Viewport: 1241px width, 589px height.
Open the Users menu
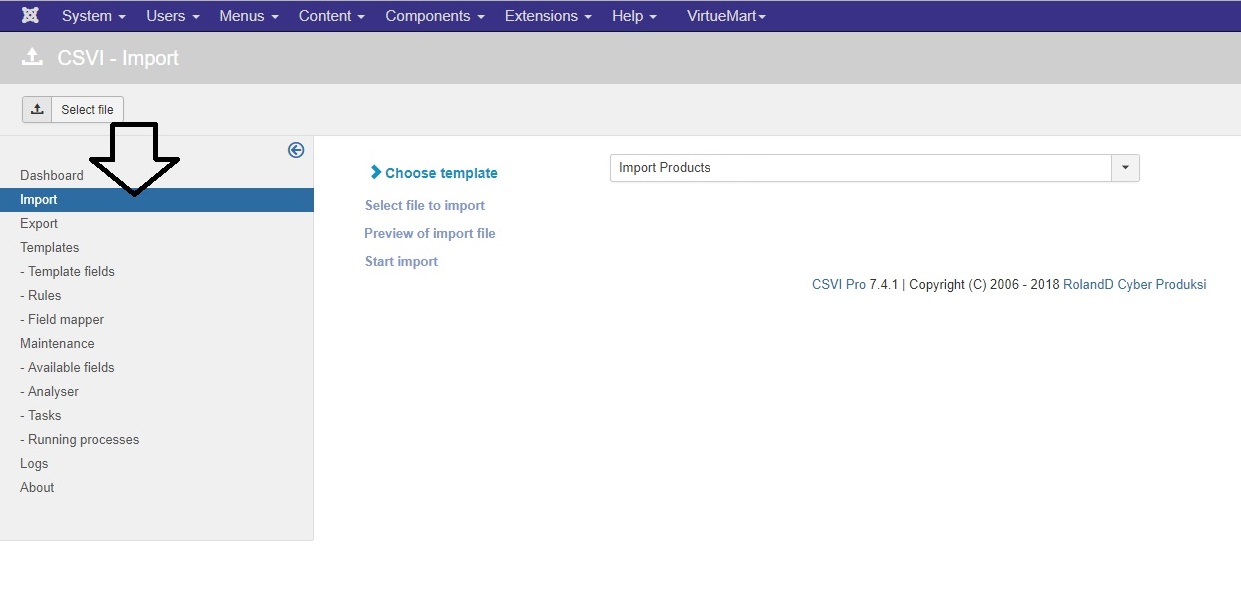pyautogui.click(x=173, y=16)
